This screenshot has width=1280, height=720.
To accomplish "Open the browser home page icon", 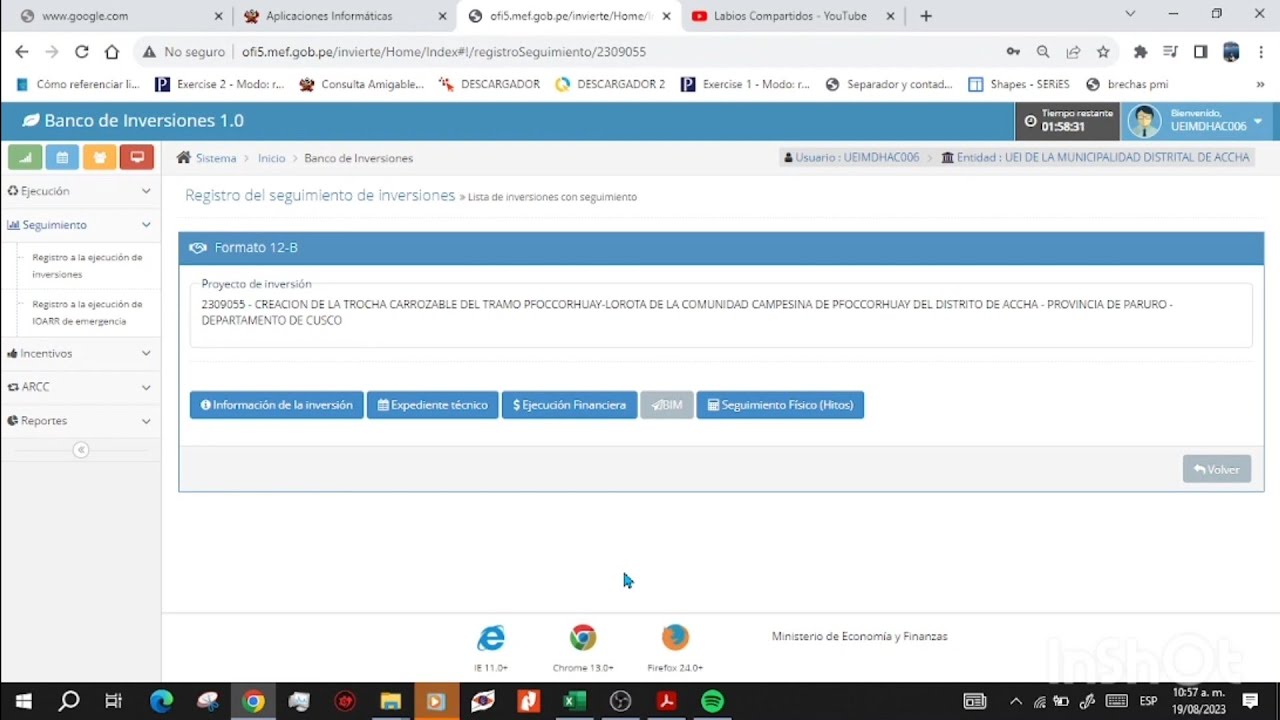I will tap(112, 52).
